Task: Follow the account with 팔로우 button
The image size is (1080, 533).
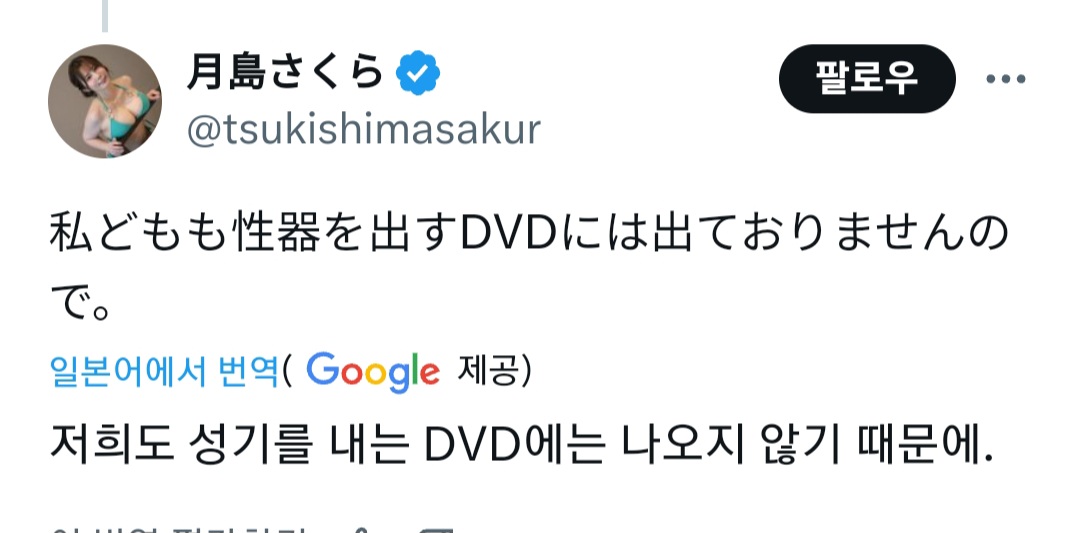Action: [x=867, y=79]
